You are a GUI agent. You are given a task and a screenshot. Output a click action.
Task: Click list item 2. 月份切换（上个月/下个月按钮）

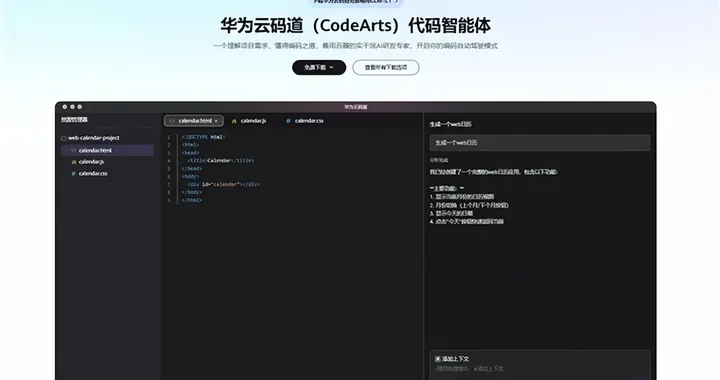click(x=469, y=205)
